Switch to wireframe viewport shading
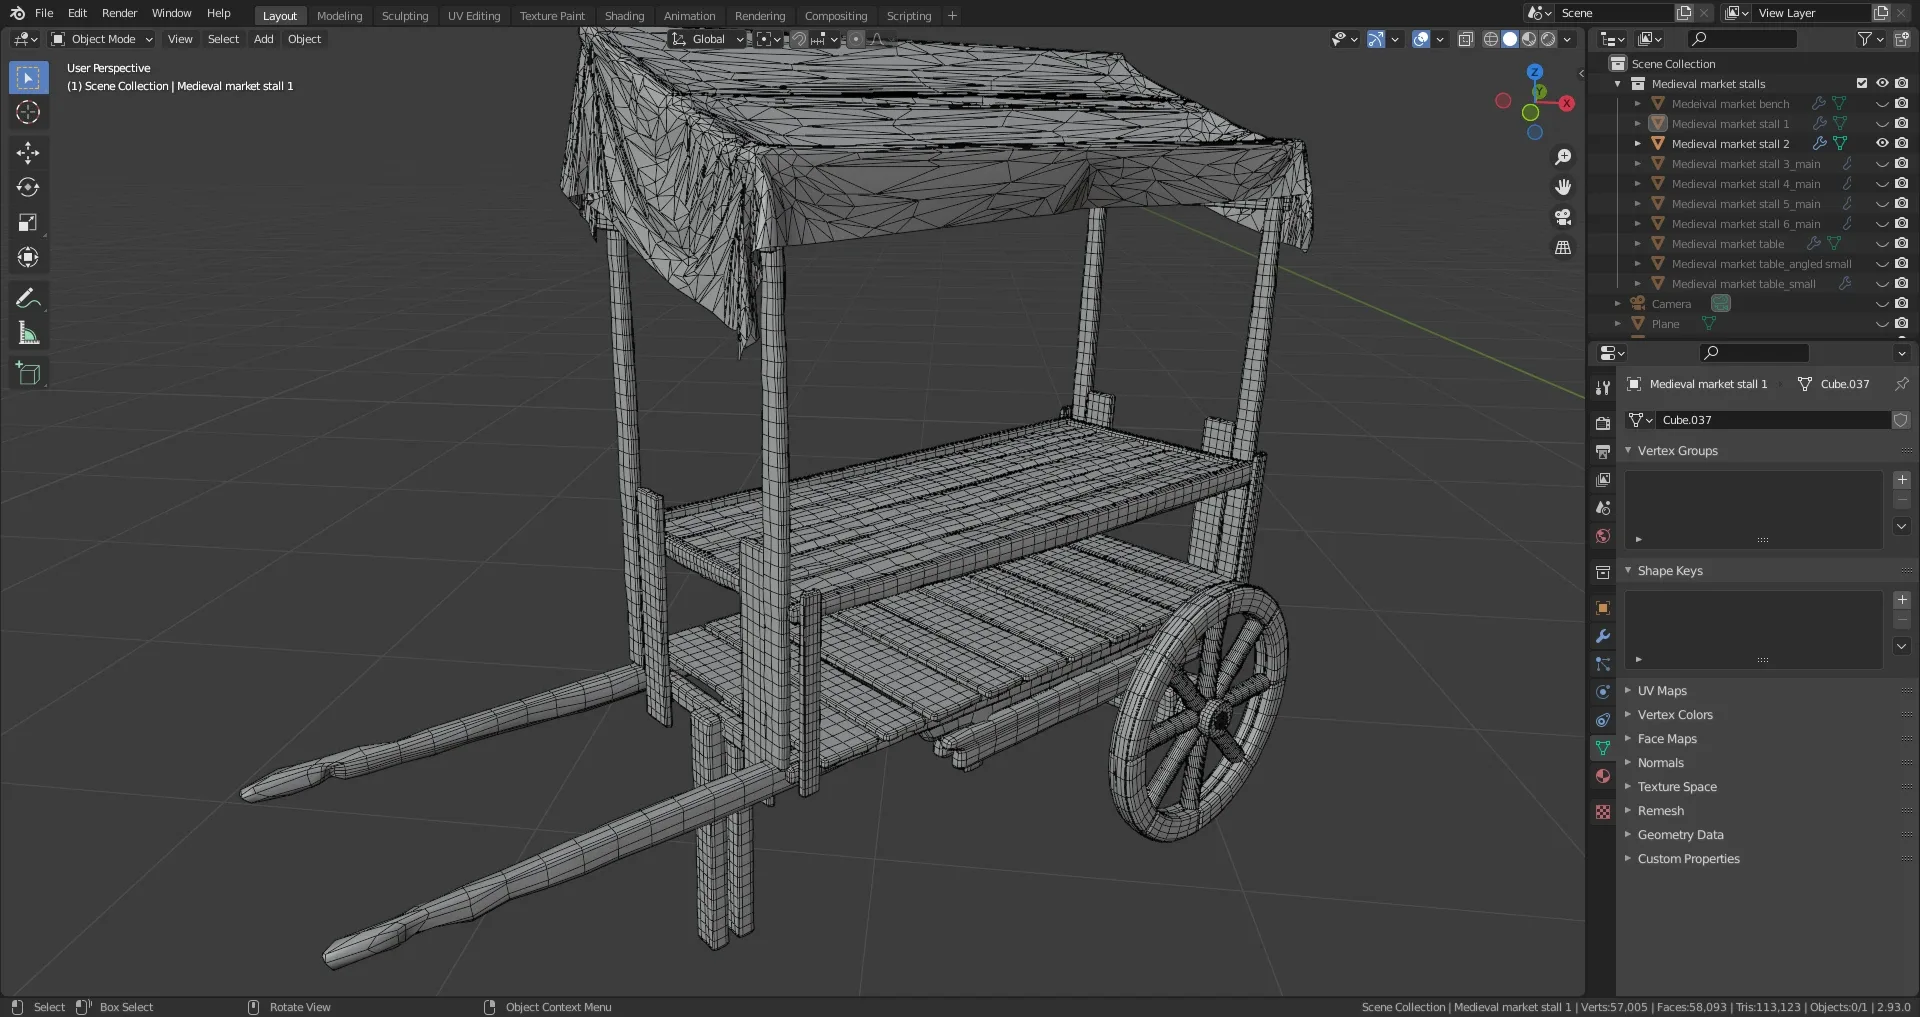 1491,39
